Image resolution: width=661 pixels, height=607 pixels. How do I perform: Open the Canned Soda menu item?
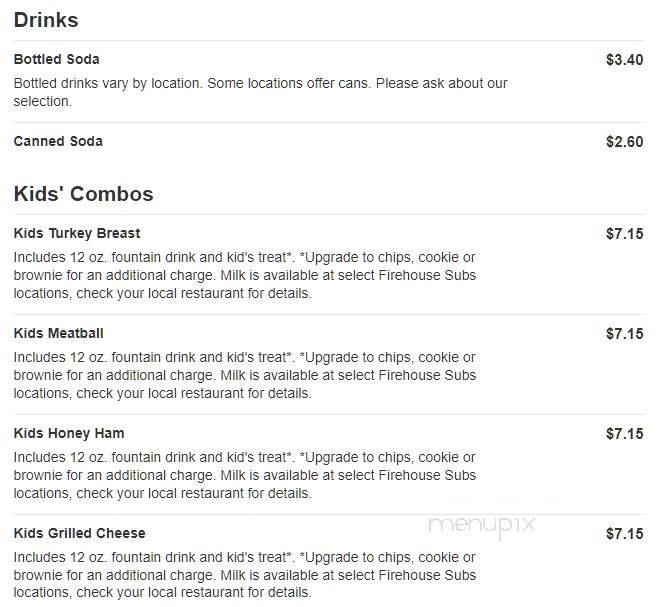(x=58, y=141)
